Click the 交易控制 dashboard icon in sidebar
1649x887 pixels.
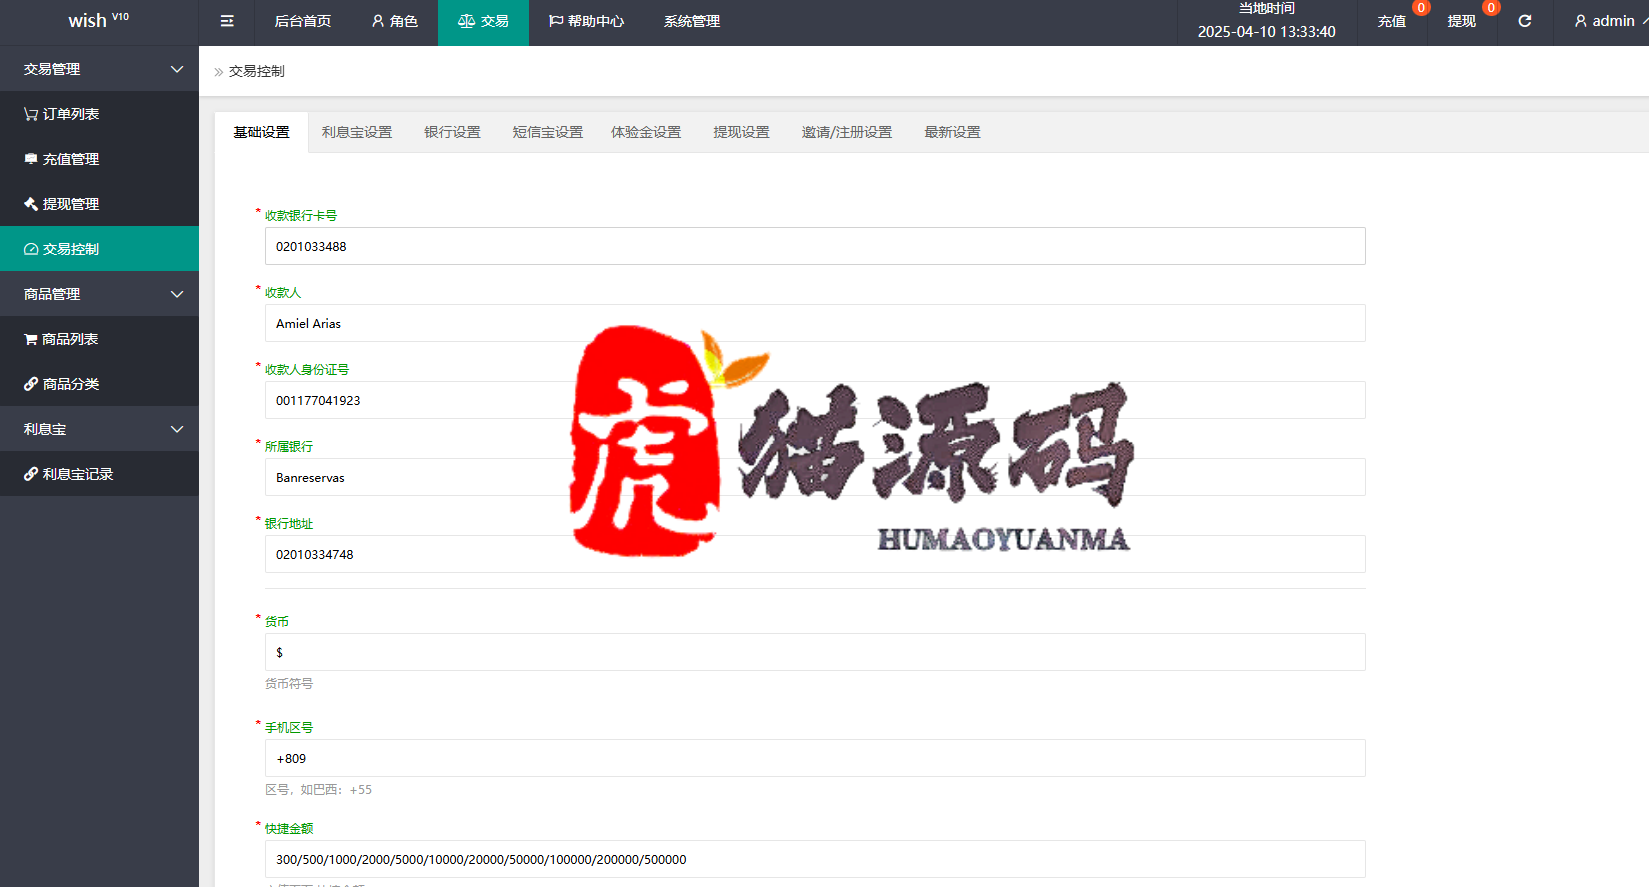pos(31,249)
